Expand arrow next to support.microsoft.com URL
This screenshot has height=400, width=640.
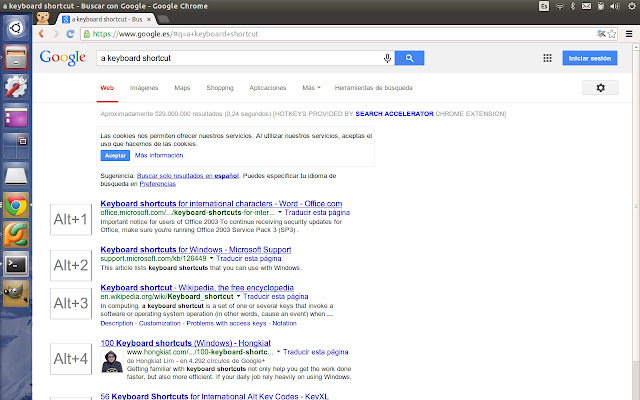pyautogui.click(x=211, y=258)
